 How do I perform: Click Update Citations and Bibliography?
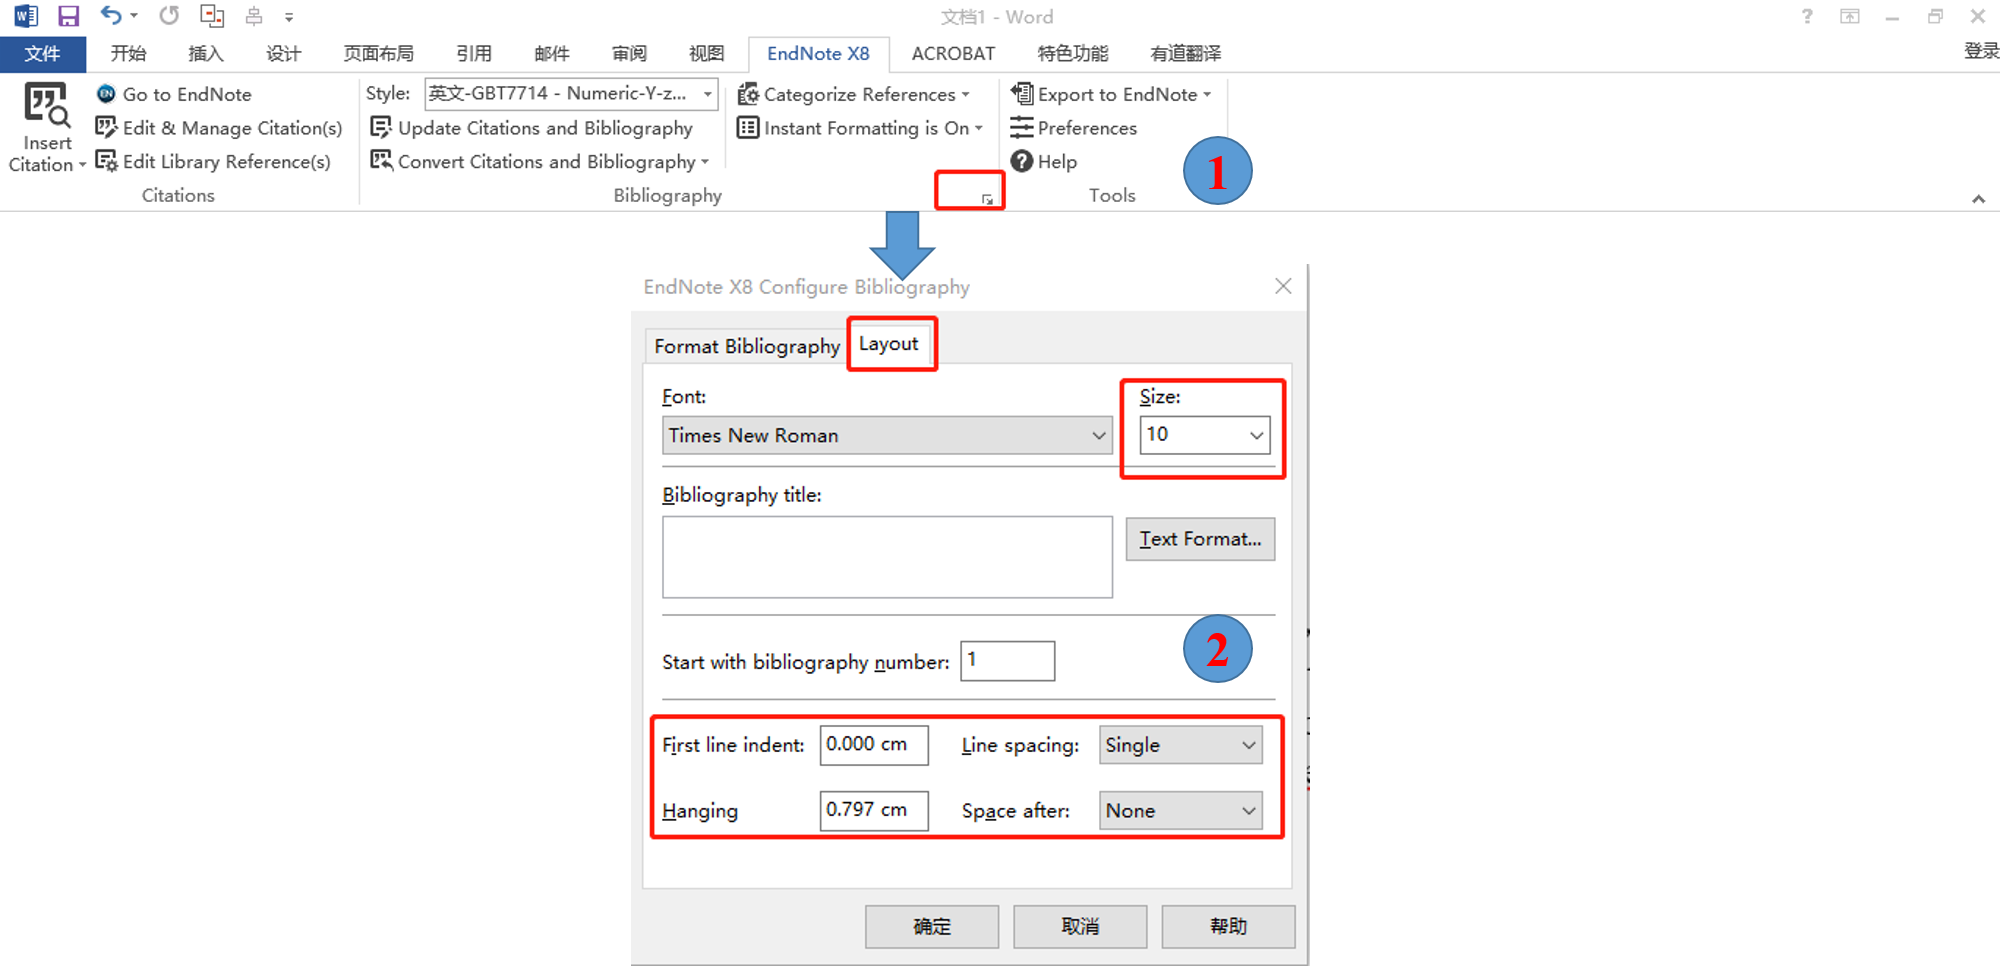(531, 128)
